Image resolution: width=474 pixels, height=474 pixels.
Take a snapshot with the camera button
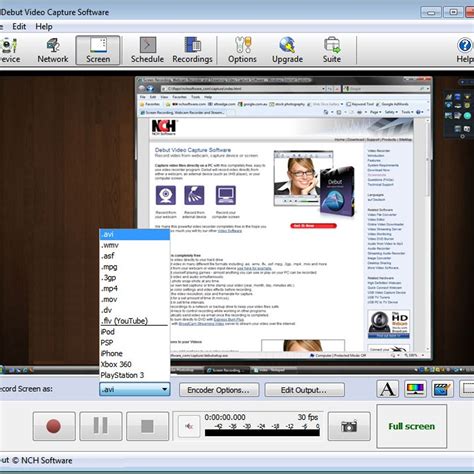[x=349, y=426]
